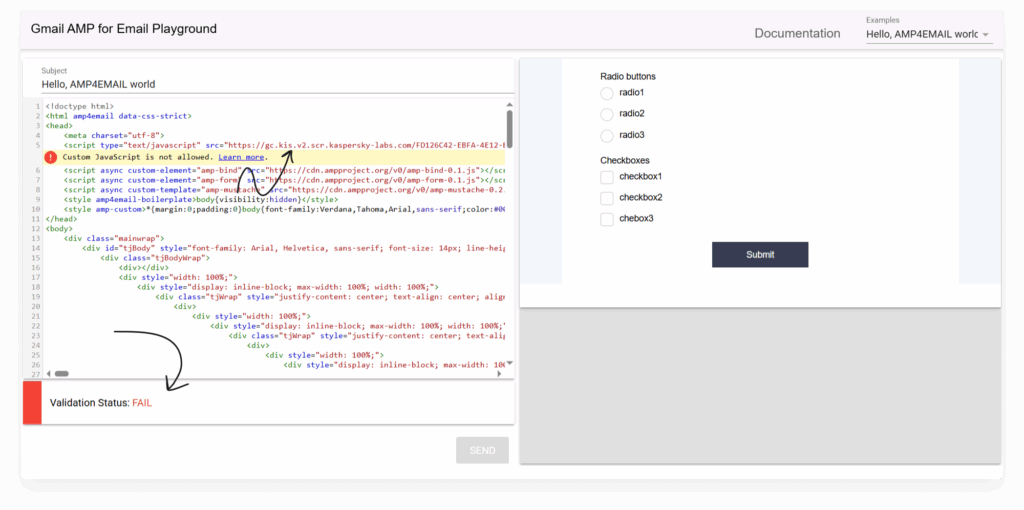Viewport: 1024px width, 510px height.
Task: Click the Examples dropdown arrow
Action: point(986,35)
